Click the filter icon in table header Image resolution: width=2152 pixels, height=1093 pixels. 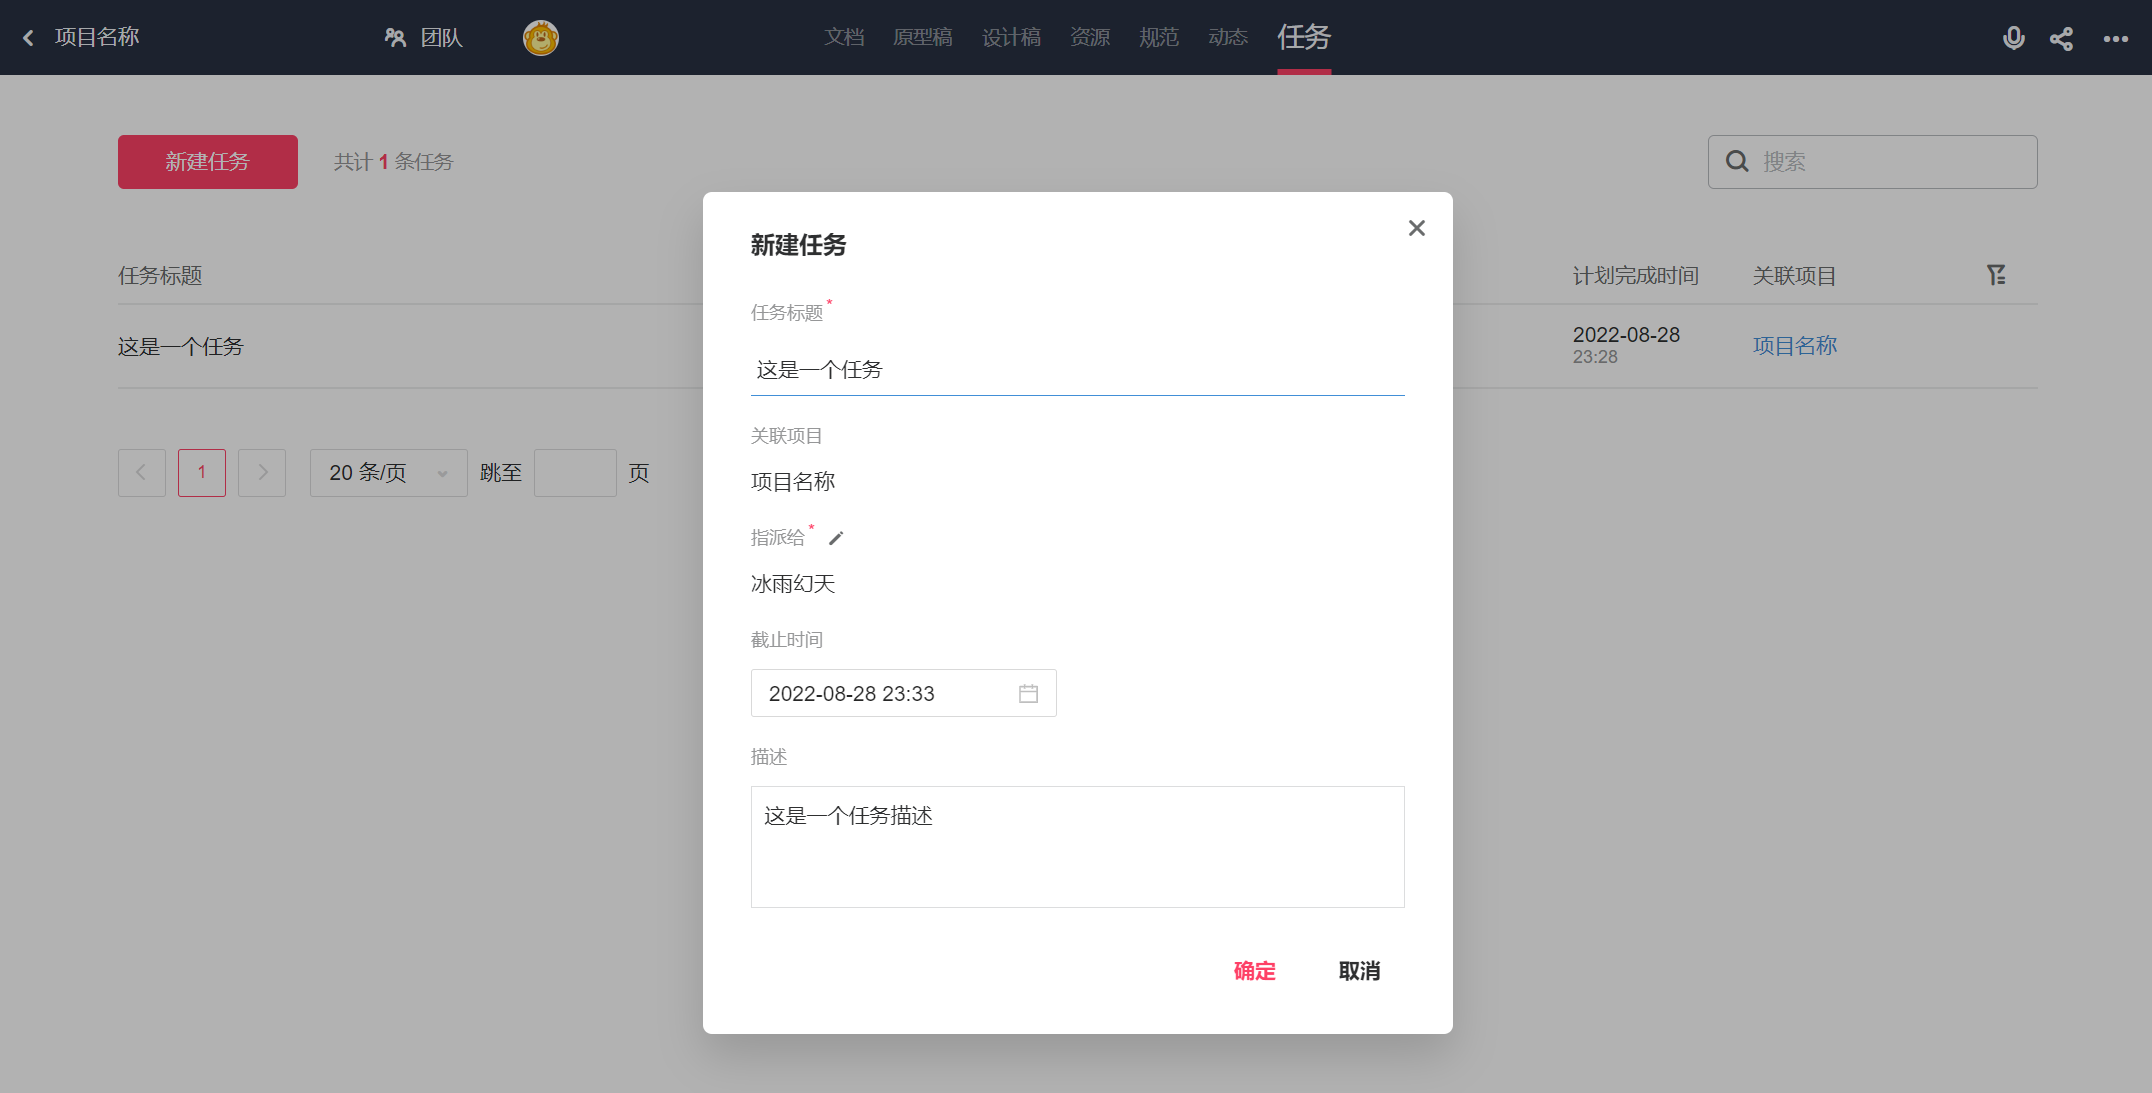click(1996, 275)
